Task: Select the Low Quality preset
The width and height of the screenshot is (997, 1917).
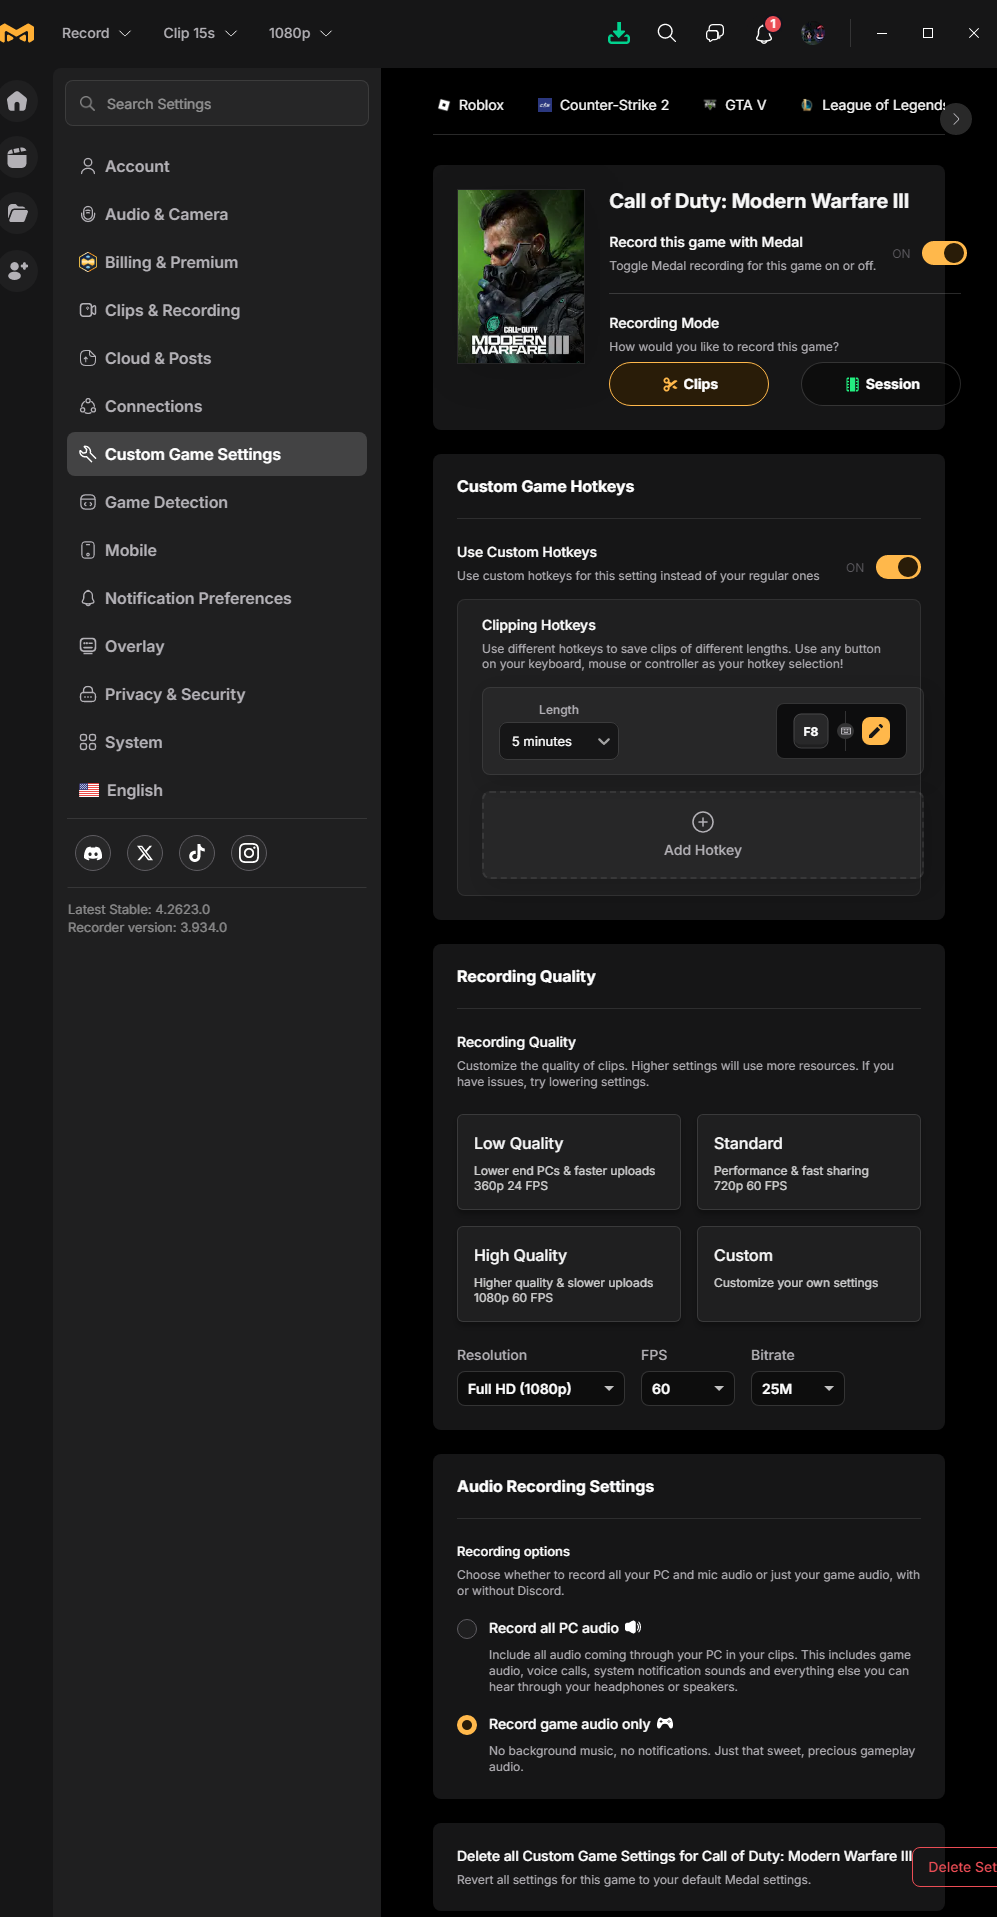Action: click(569, 1162)
